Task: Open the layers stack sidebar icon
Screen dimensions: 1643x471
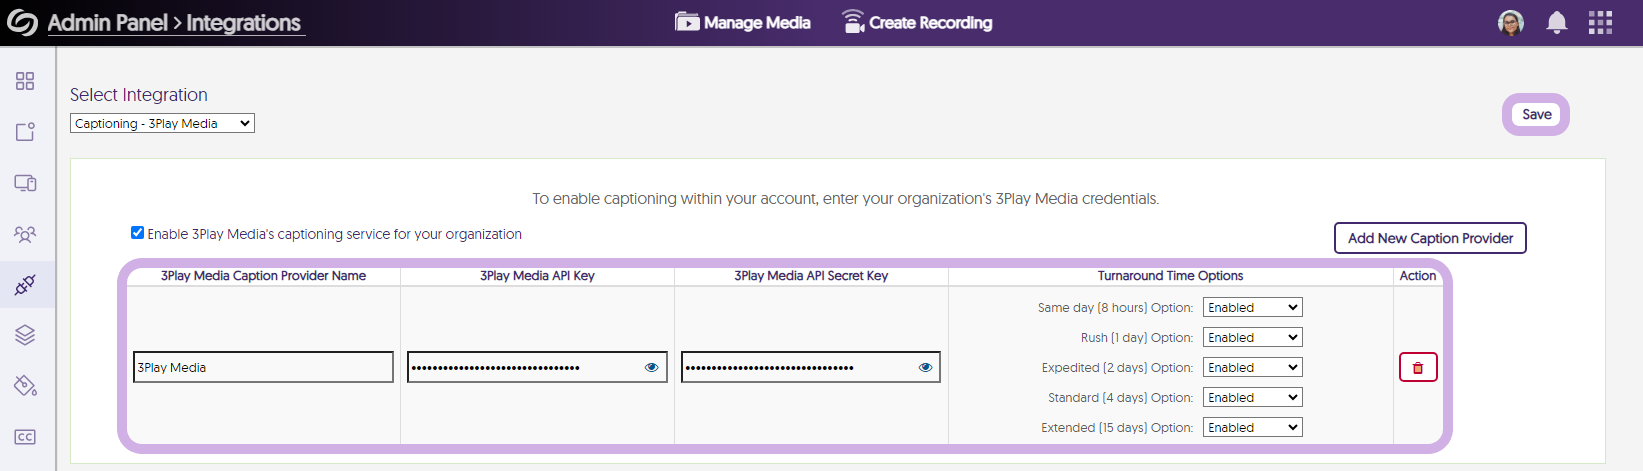Action: click(25, 335)
